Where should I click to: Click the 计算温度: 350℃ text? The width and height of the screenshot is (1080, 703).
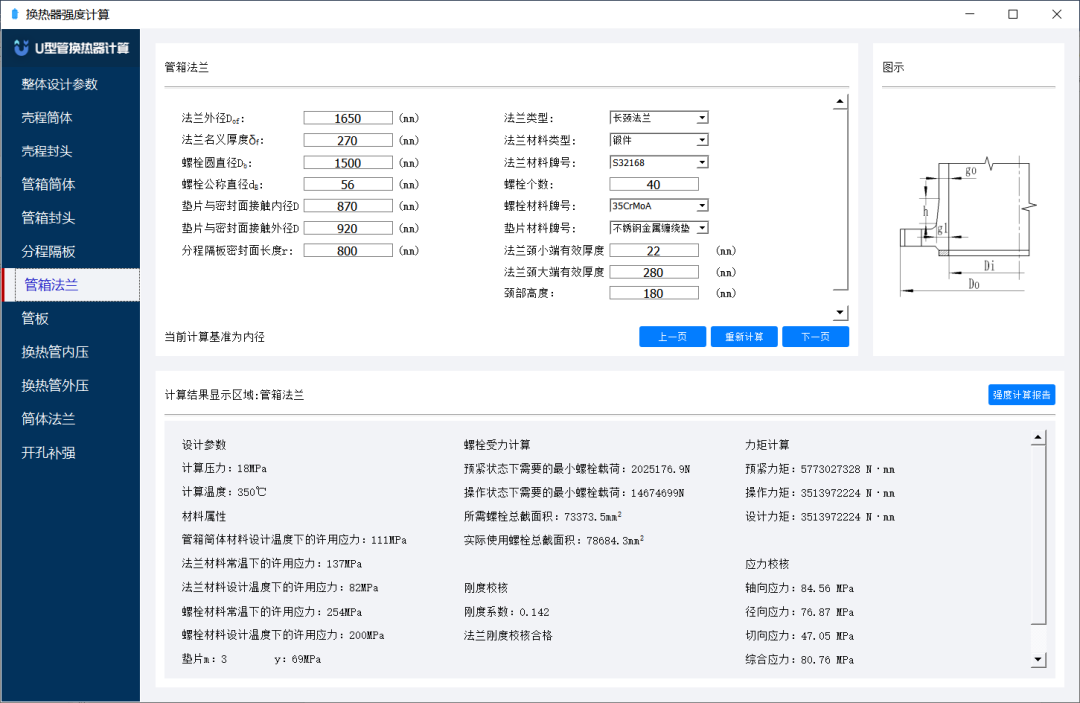click(224, 492)
